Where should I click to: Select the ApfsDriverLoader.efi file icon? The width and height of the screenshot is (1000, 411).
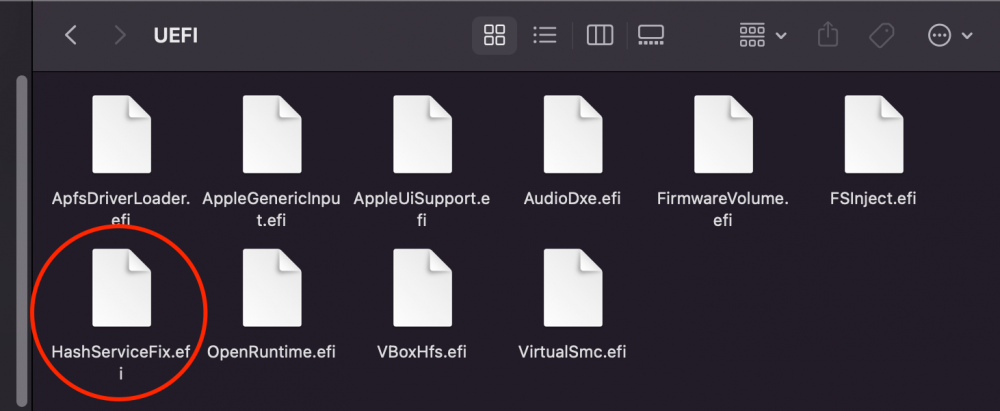121,134
